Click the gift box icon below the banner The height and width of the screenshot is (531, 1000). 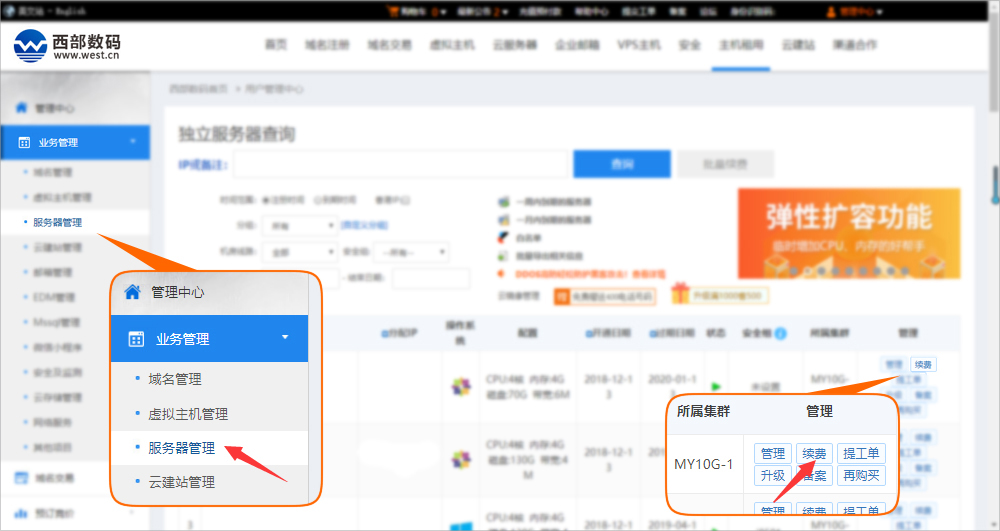coord(681,295)
